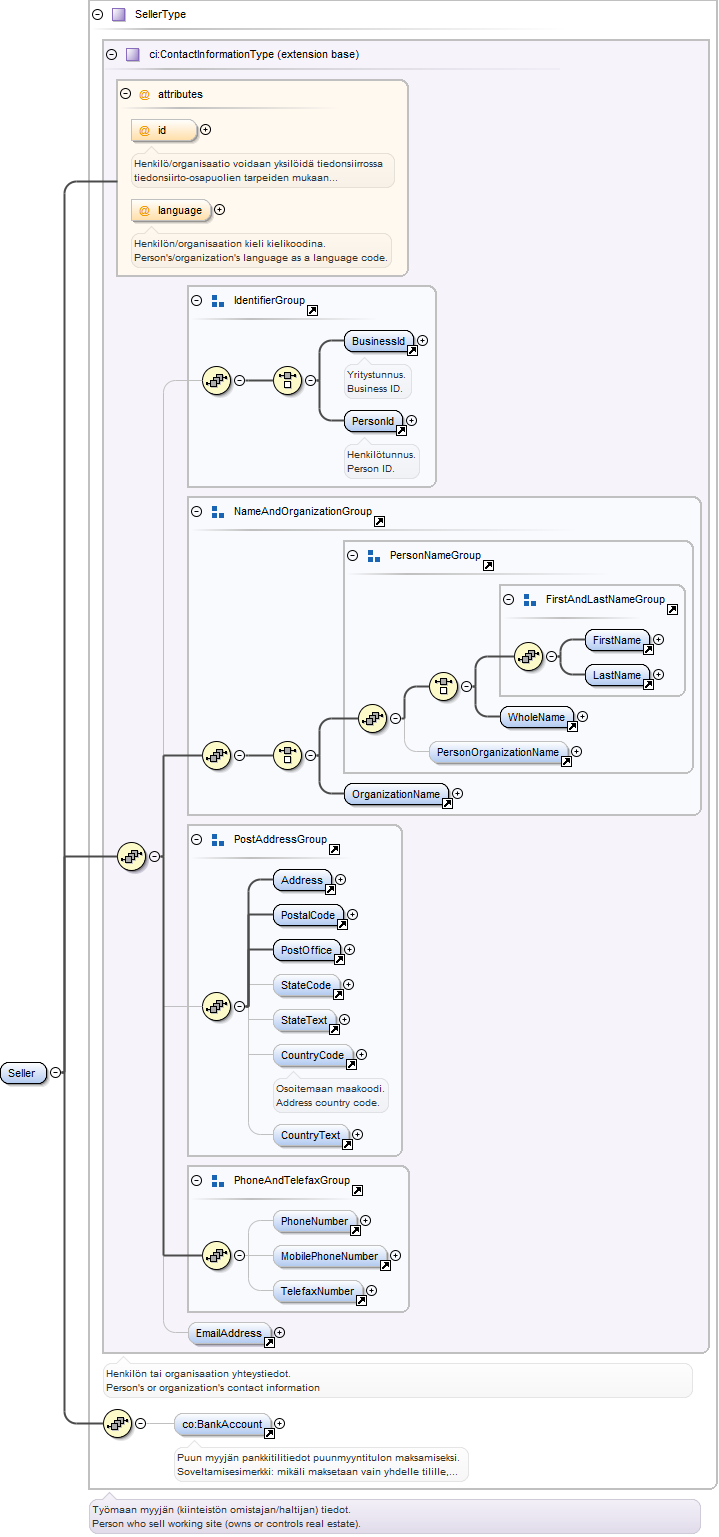Select the Seller element node
The width and height of the screenshot is (719, 1537).
tap(23, 1073)
